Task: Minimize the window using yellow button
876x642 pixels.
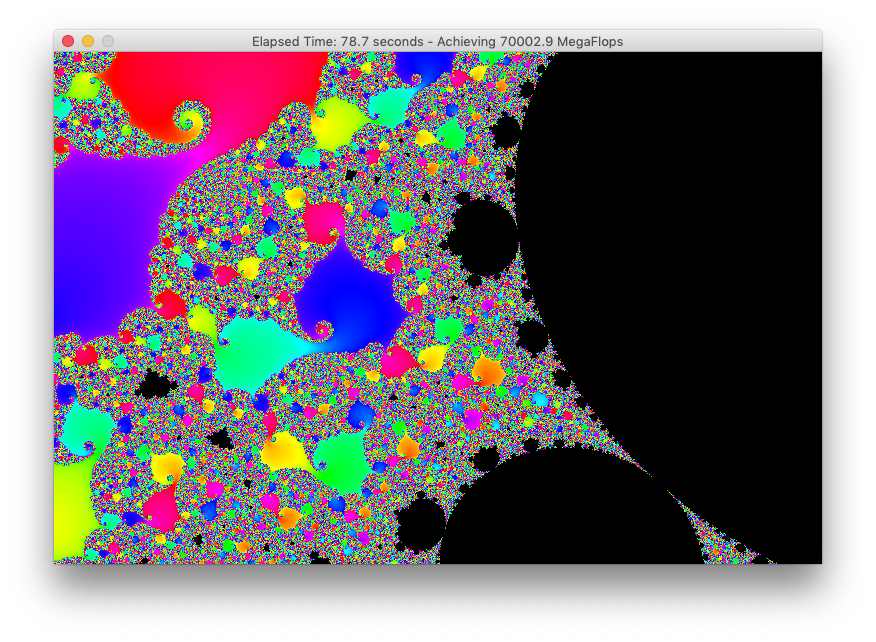Action: coord(88,41)
